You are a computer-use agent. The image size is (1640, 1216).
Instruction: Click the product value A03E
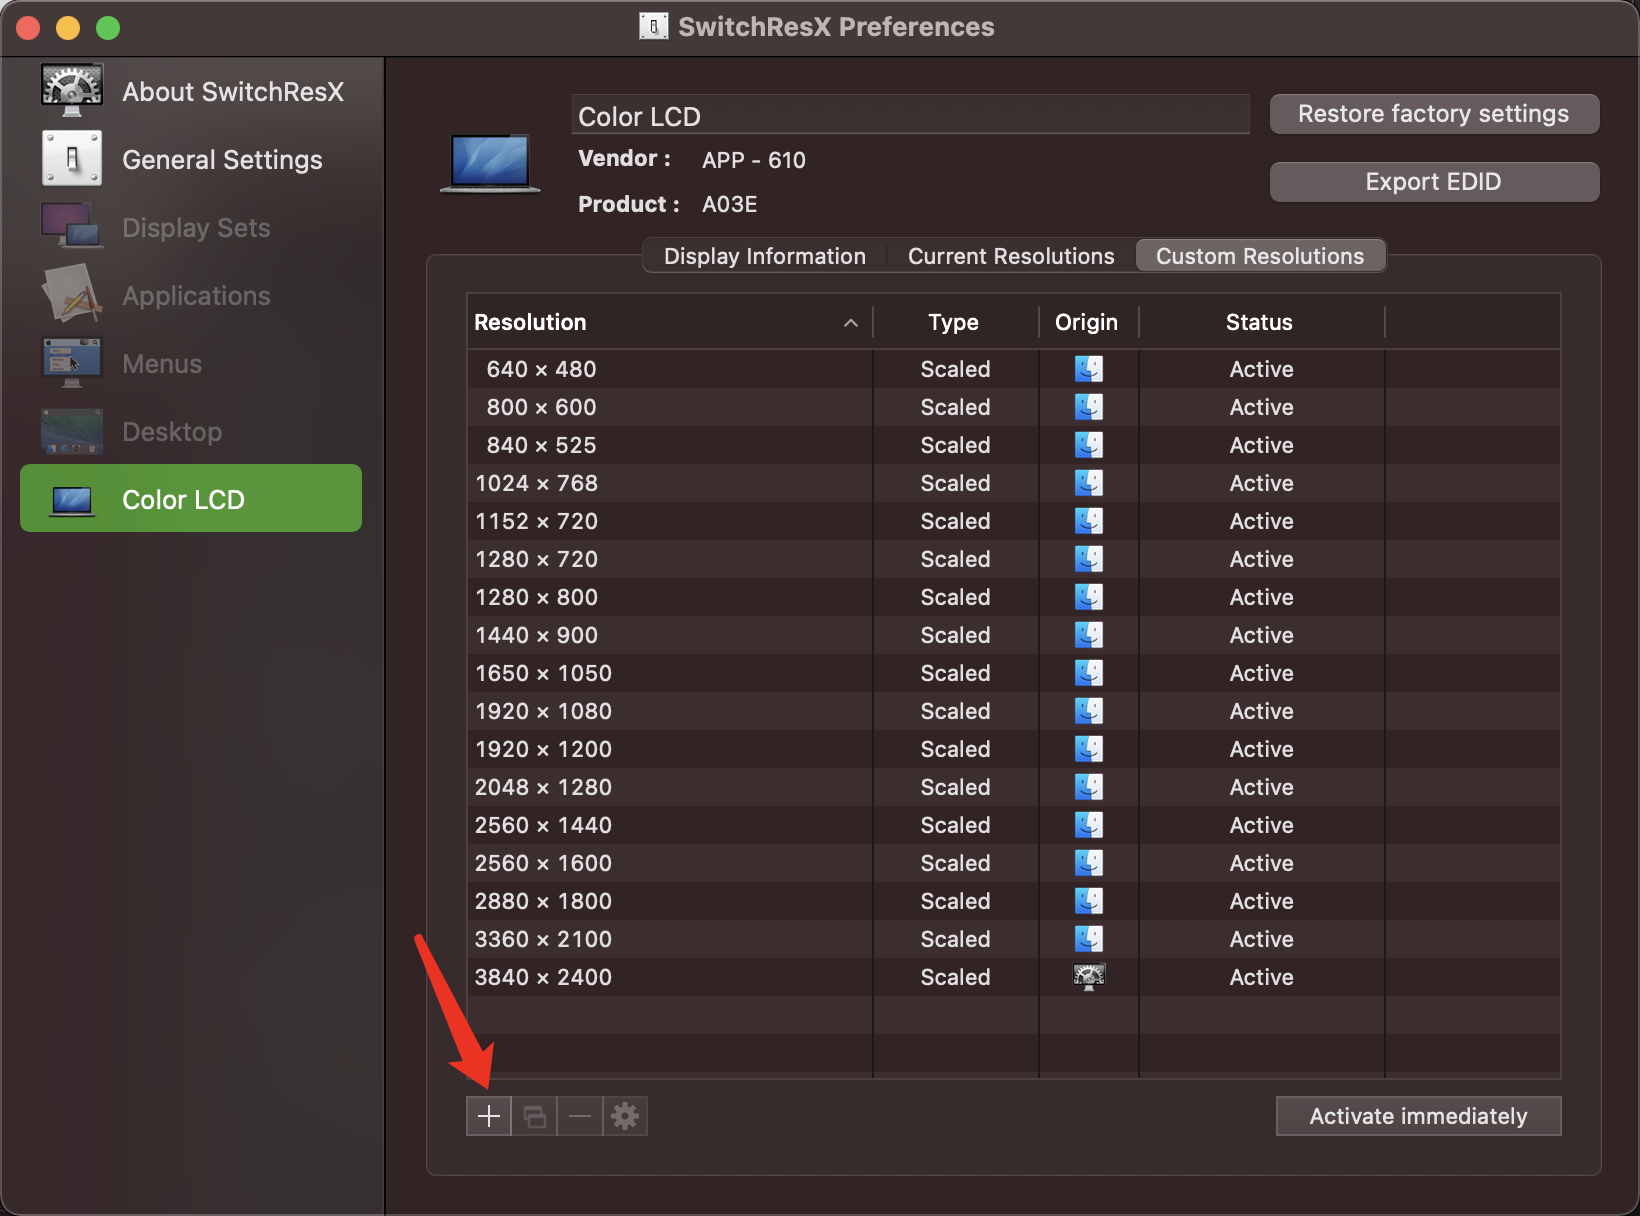tap(730, 204)
